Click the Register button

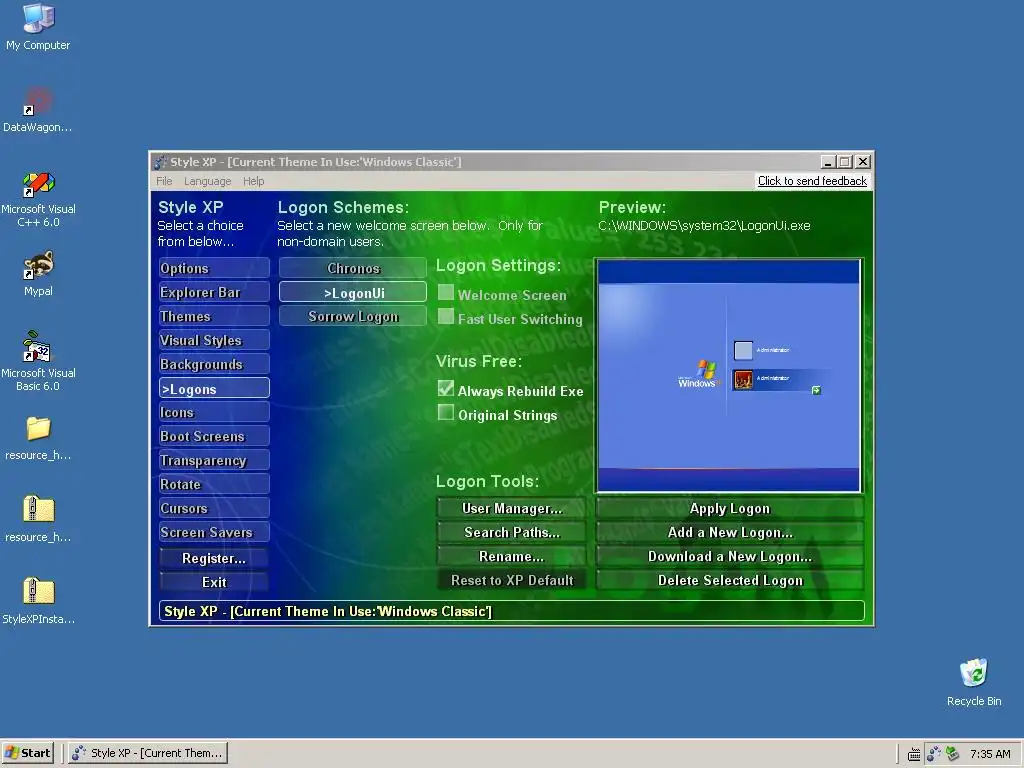tap(214, 558)
